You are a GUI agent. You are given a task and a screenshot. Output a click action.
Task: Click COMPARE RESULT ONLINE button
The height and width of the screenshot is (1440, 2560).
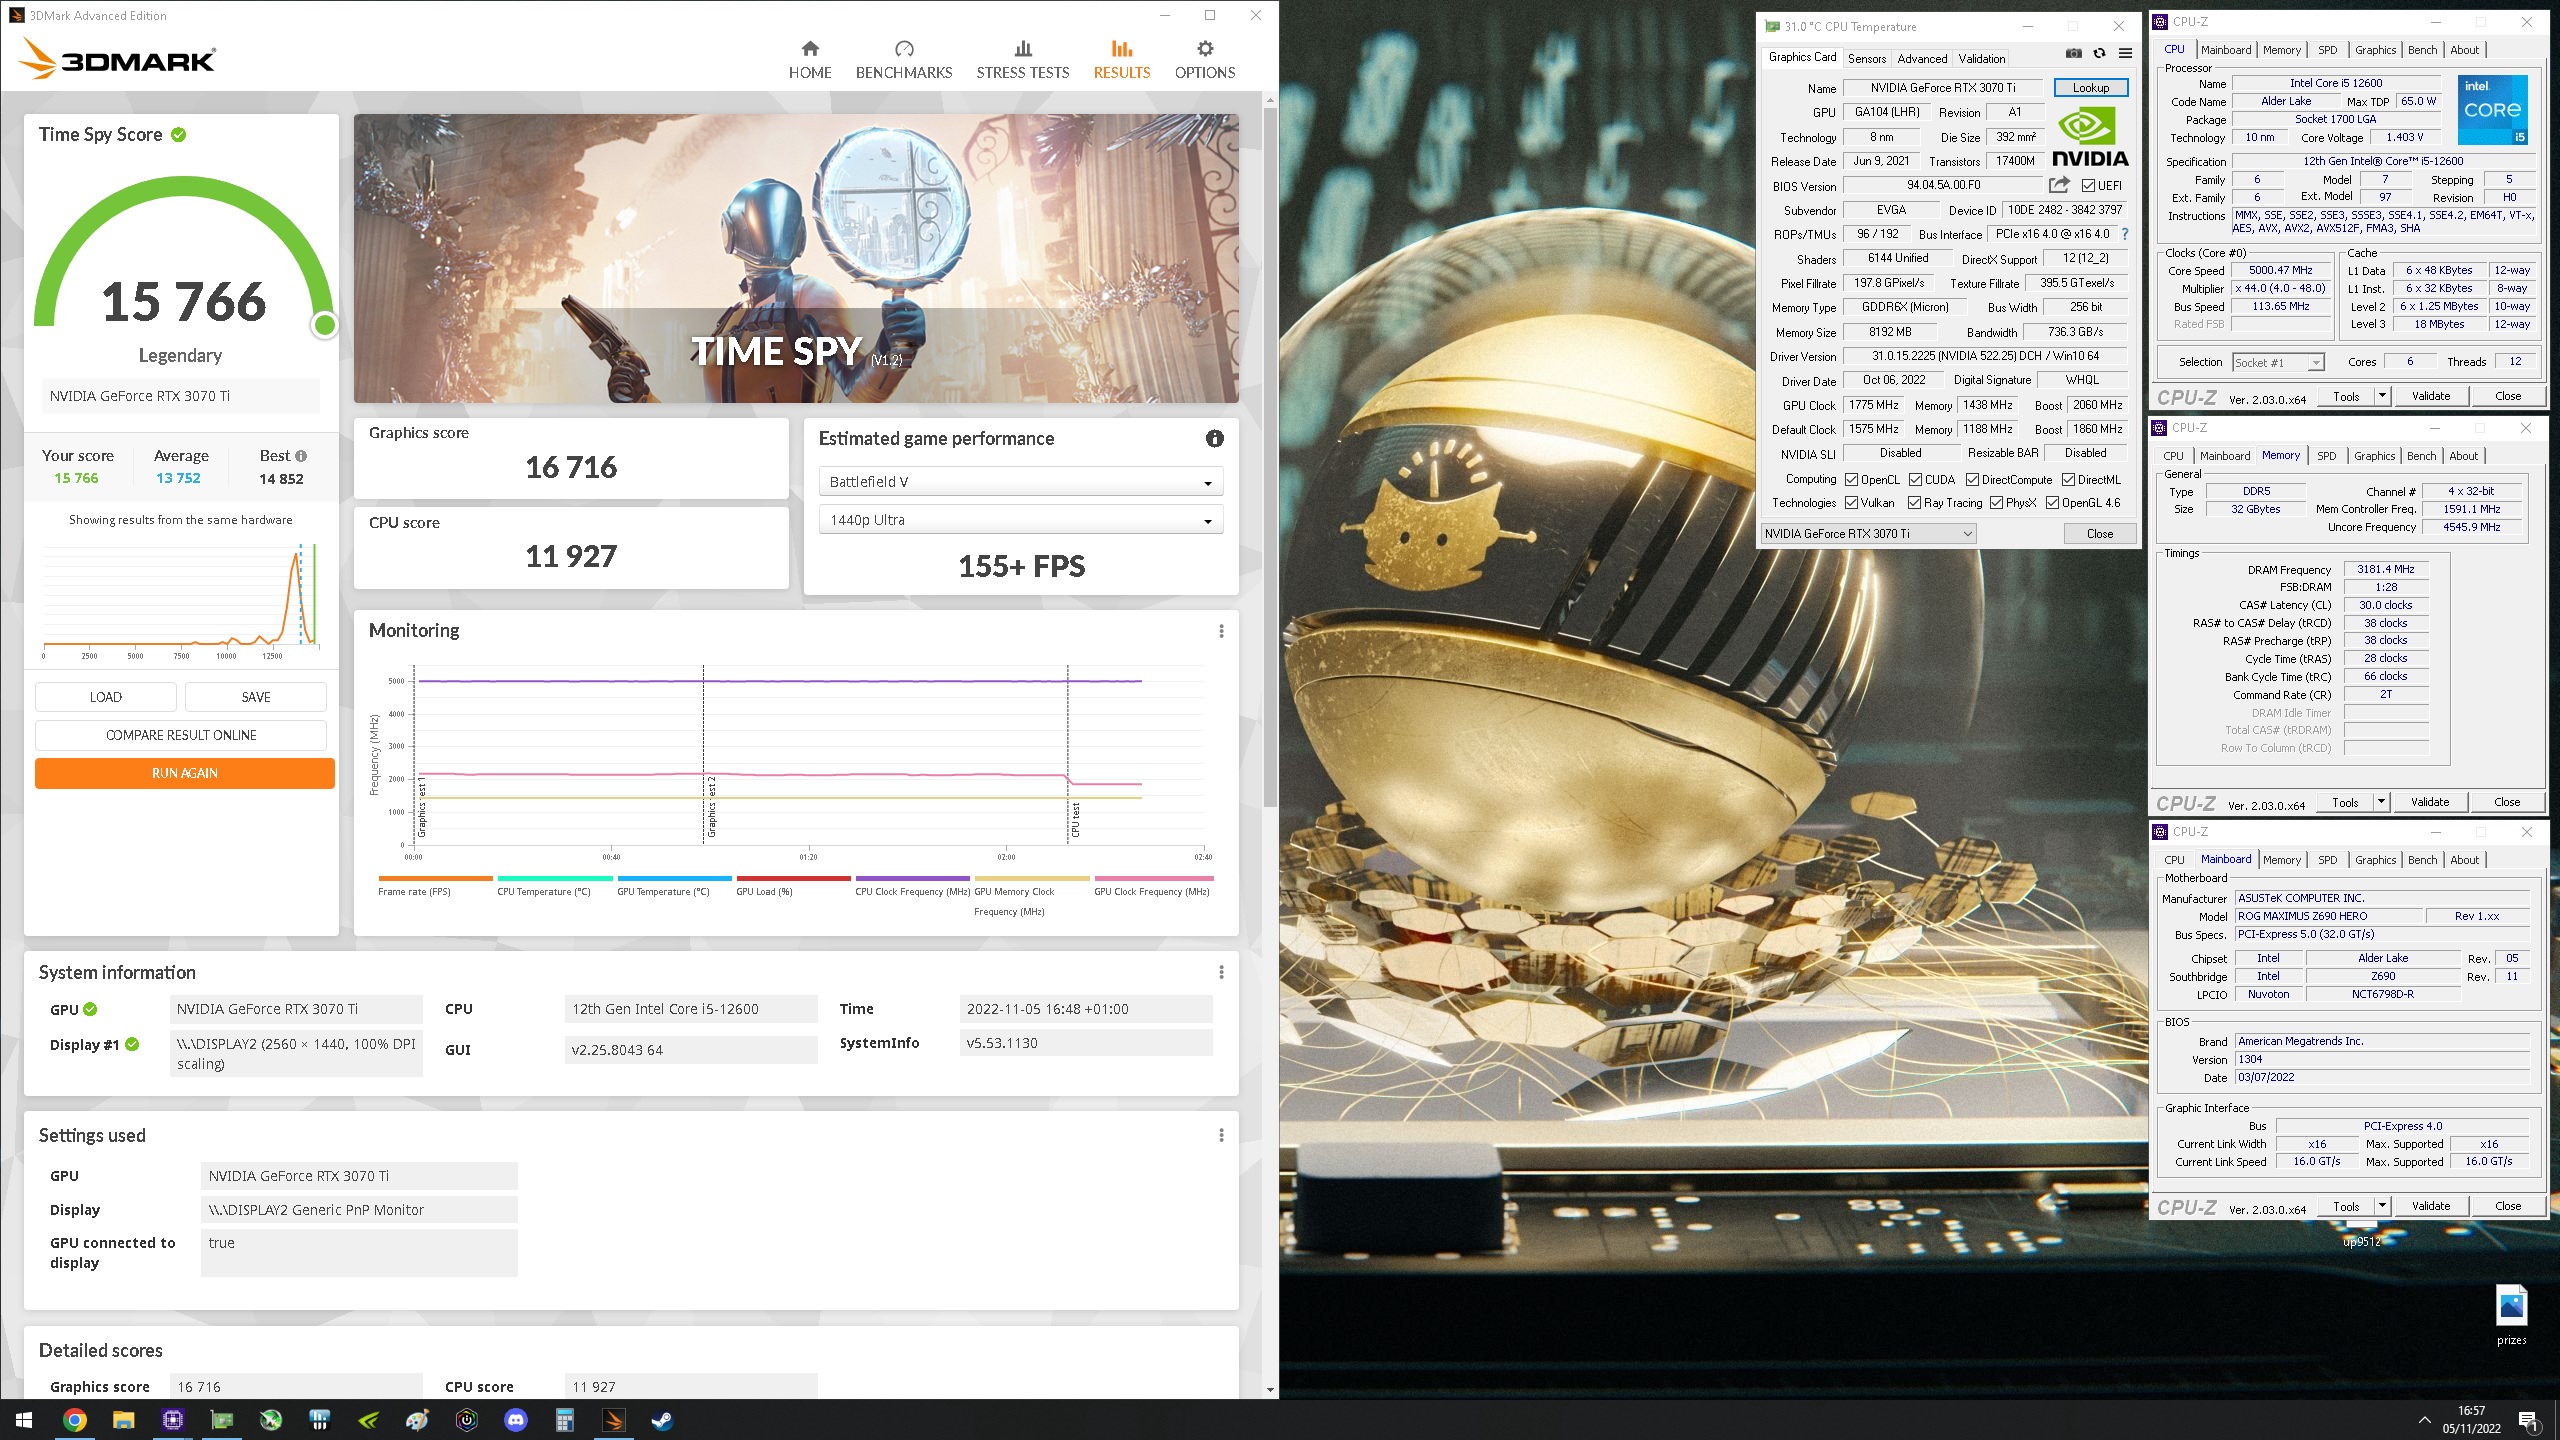click(181, 735)
